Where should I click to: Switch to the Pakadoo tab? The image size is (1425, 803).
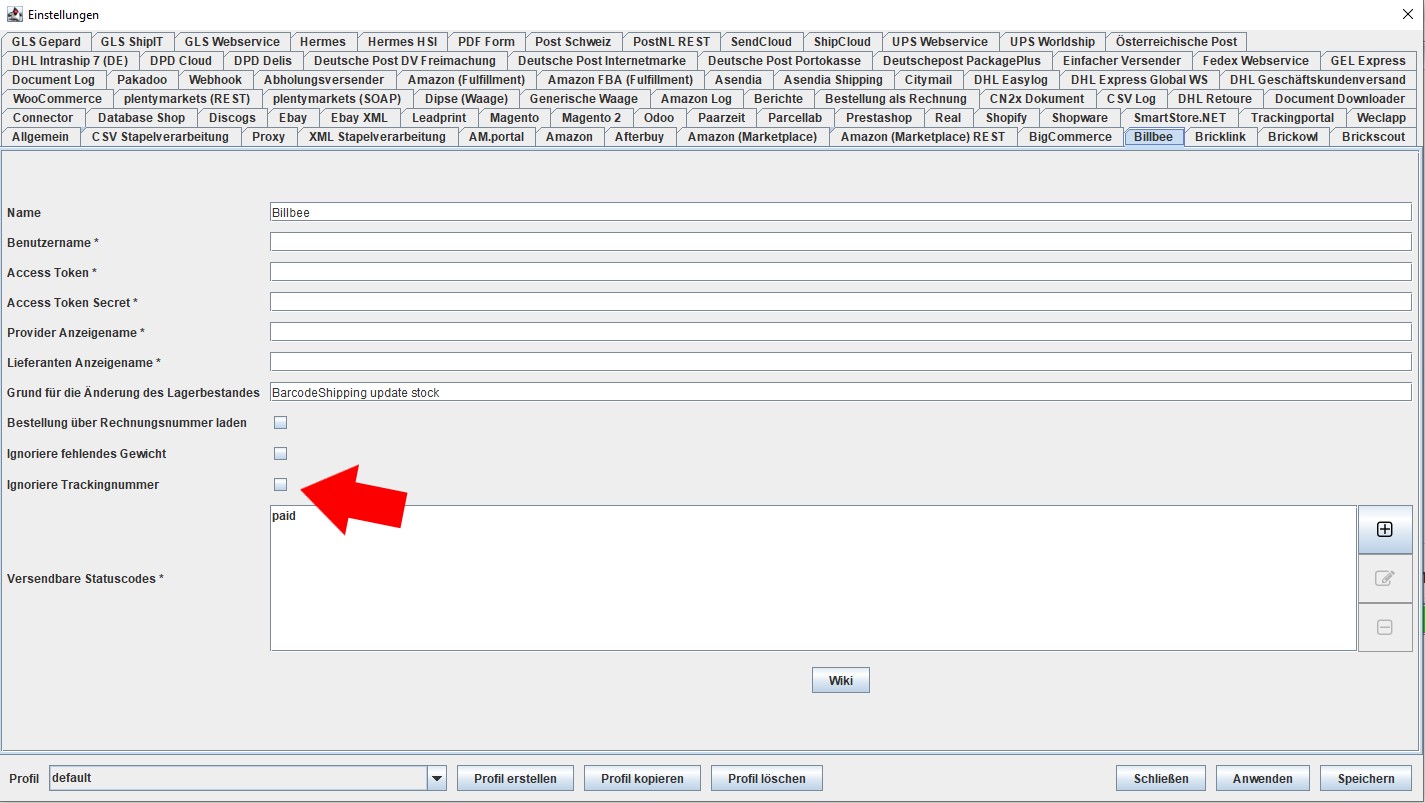coord(142,80)
